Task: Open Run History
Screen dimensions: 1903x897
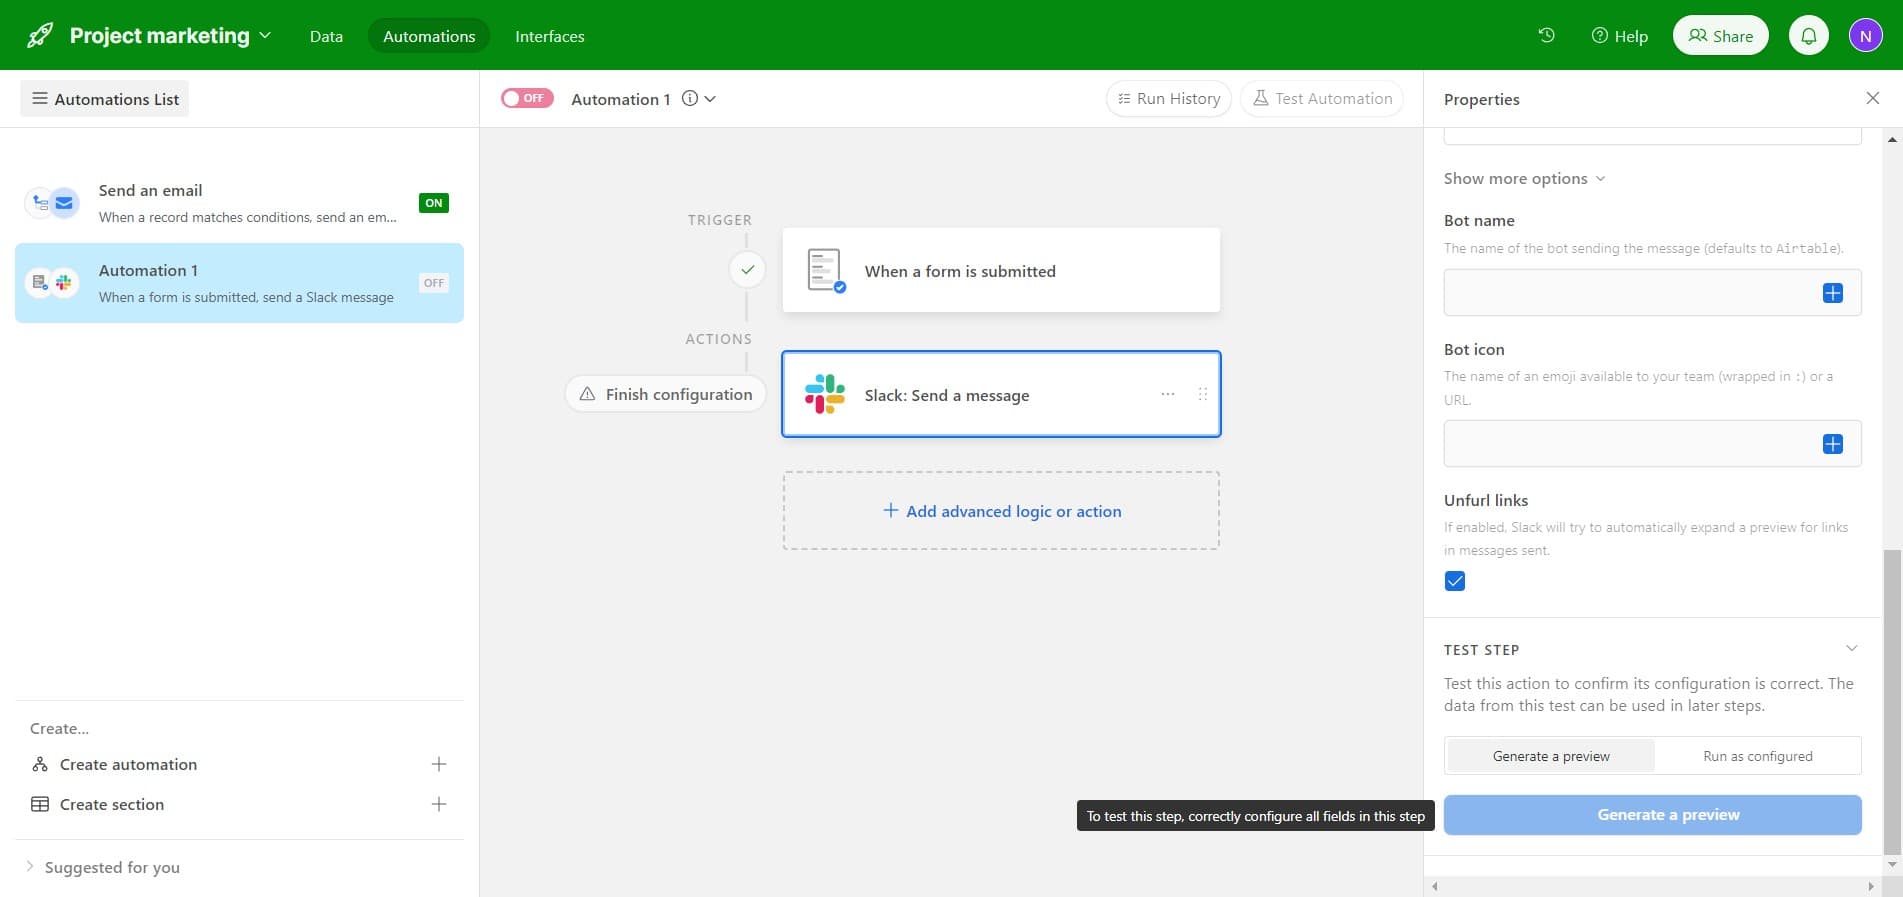Action: tap(1168, 98)
